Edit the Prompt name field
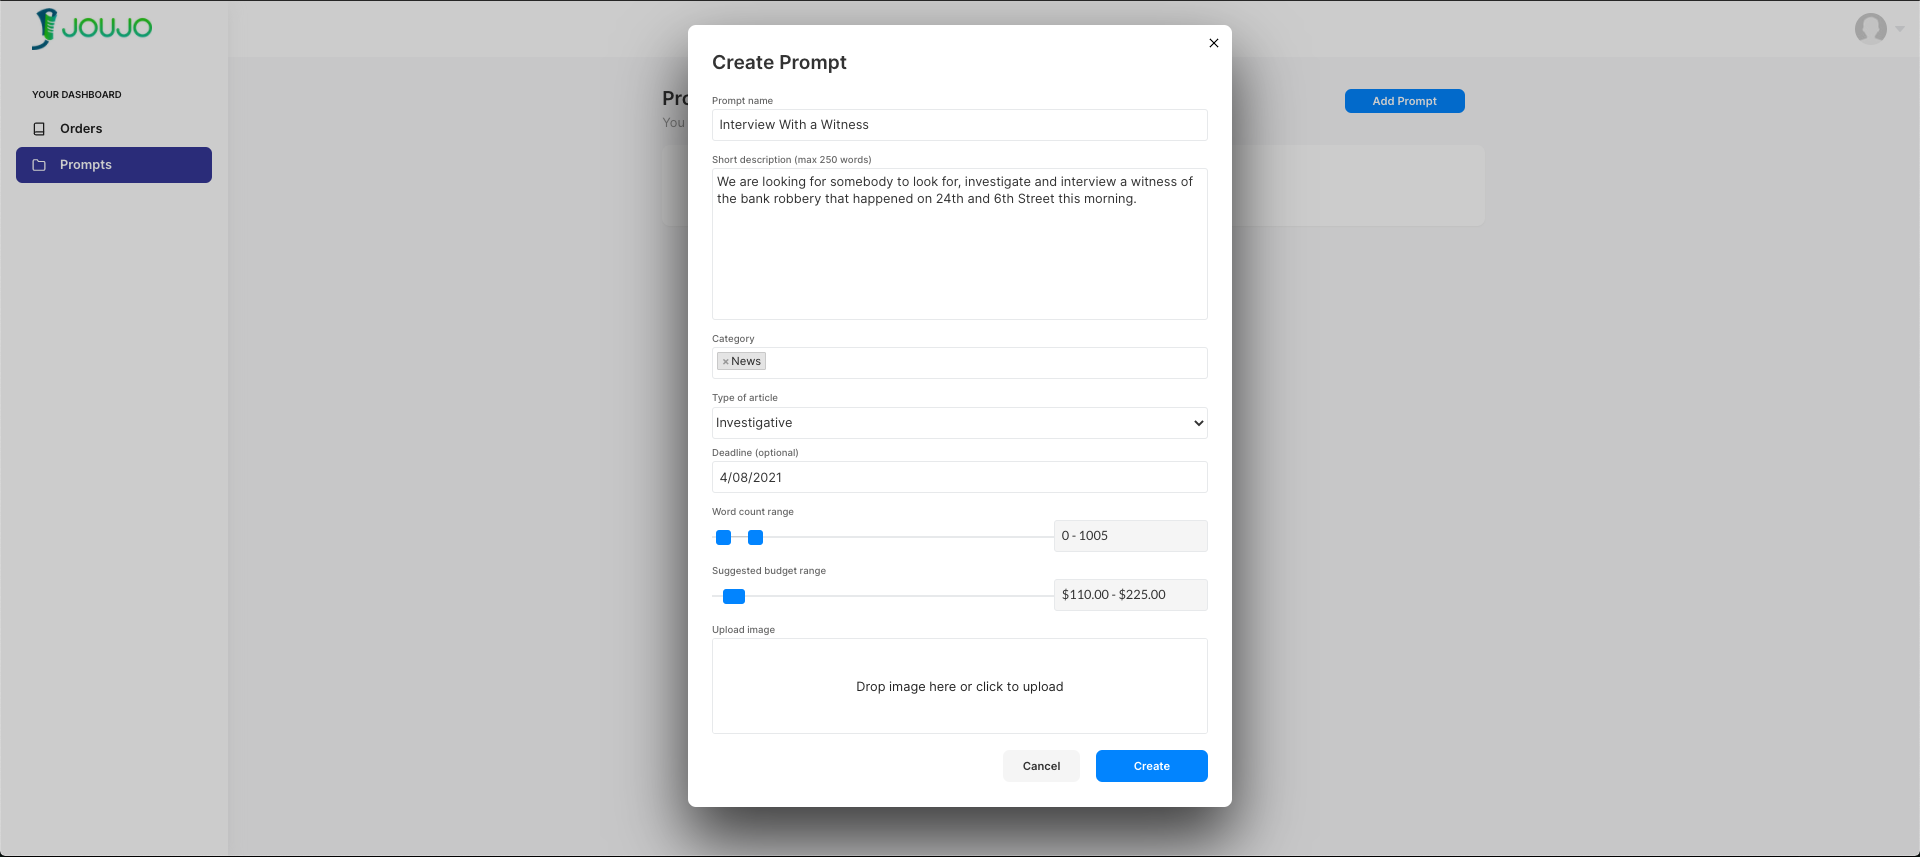The image size is (1920, 857). click(959, 125)
